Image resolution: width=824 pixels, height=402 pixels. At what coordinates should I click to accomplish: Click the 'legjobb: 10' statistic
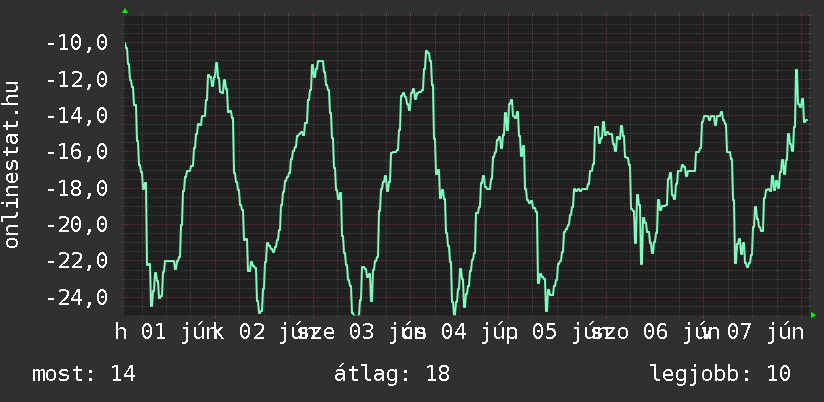point(720,374)
